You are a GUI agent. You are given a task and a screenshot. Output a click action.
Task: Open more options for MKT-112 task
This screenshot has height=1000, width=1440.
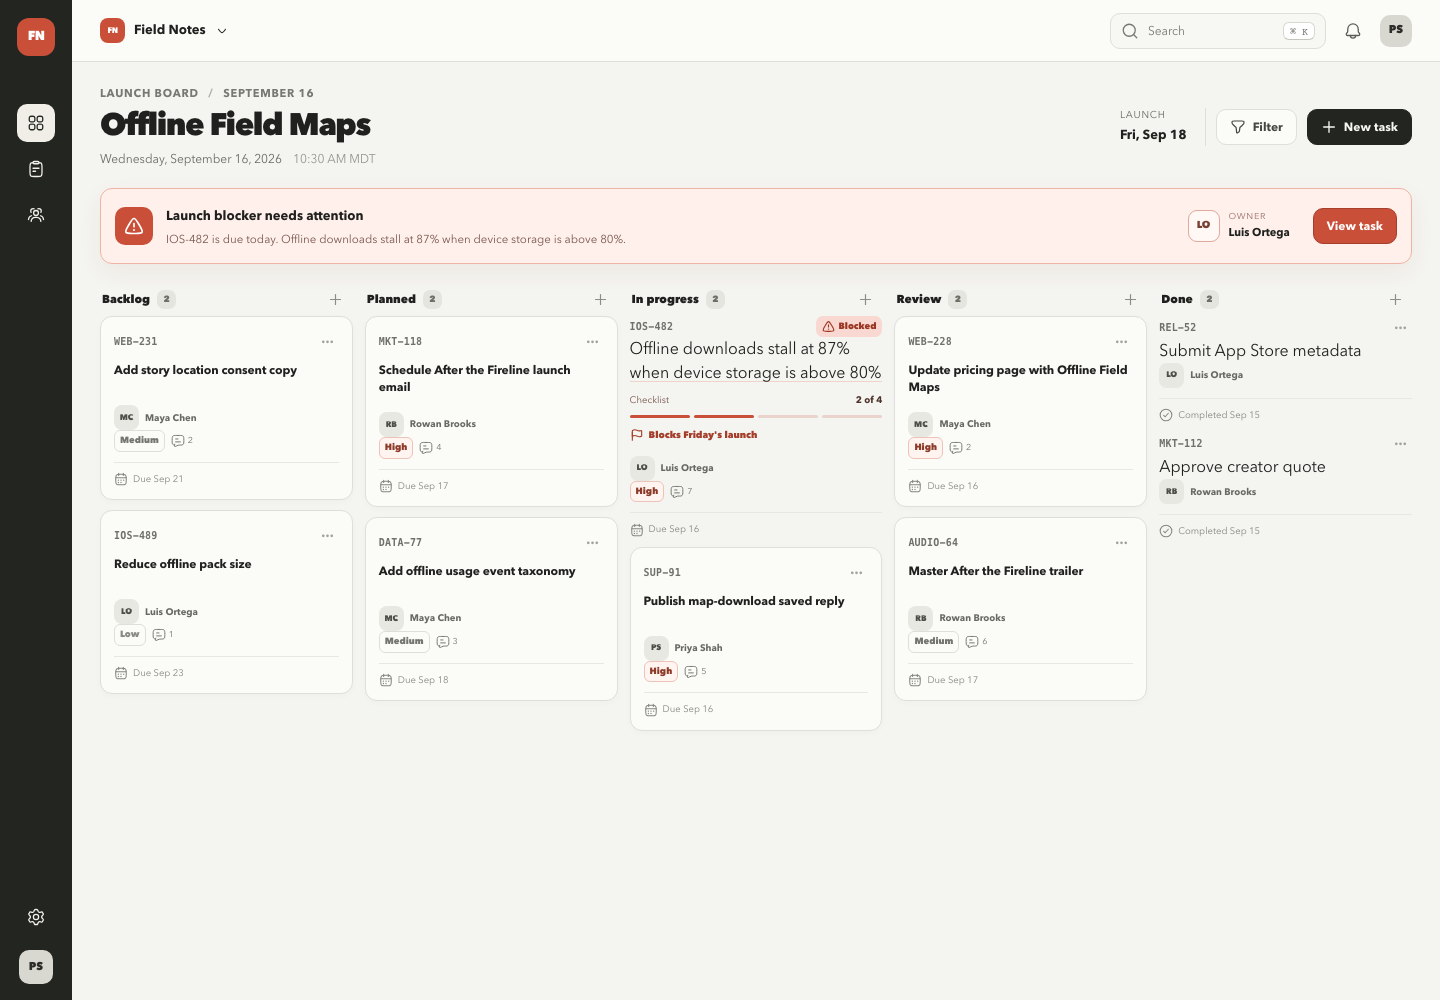tap(1401, 444)
